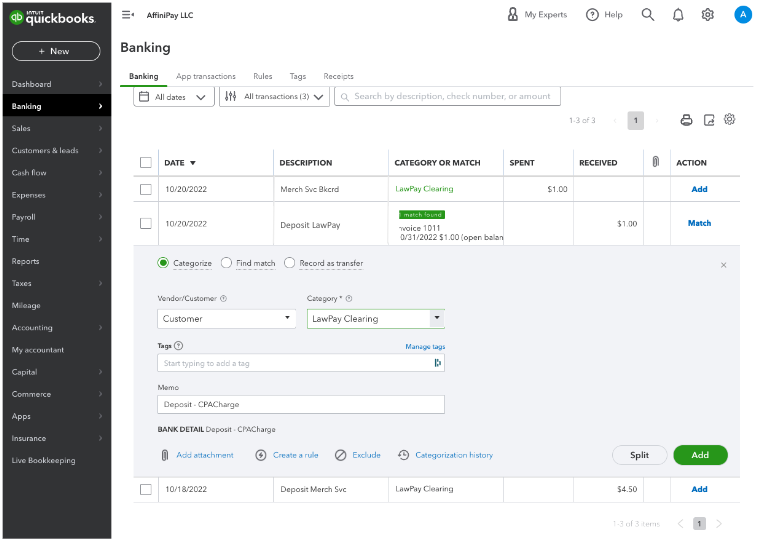Click the search magnifier in top bar

point(648,15)
